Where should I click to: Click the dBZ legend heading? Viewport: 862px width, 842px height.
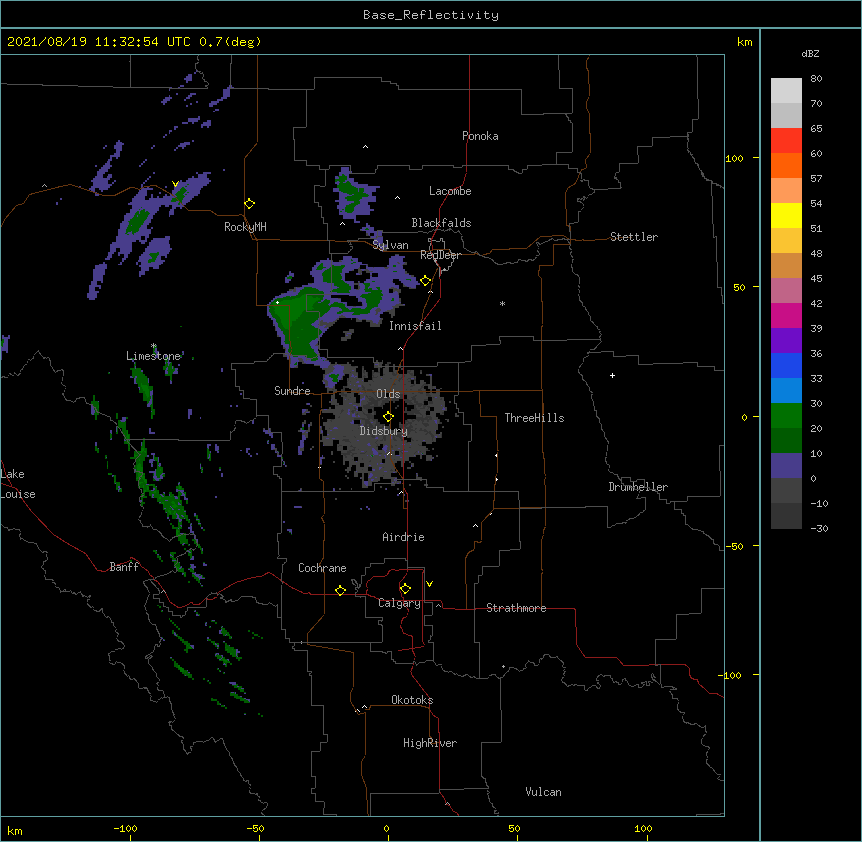tap(810, 54)
